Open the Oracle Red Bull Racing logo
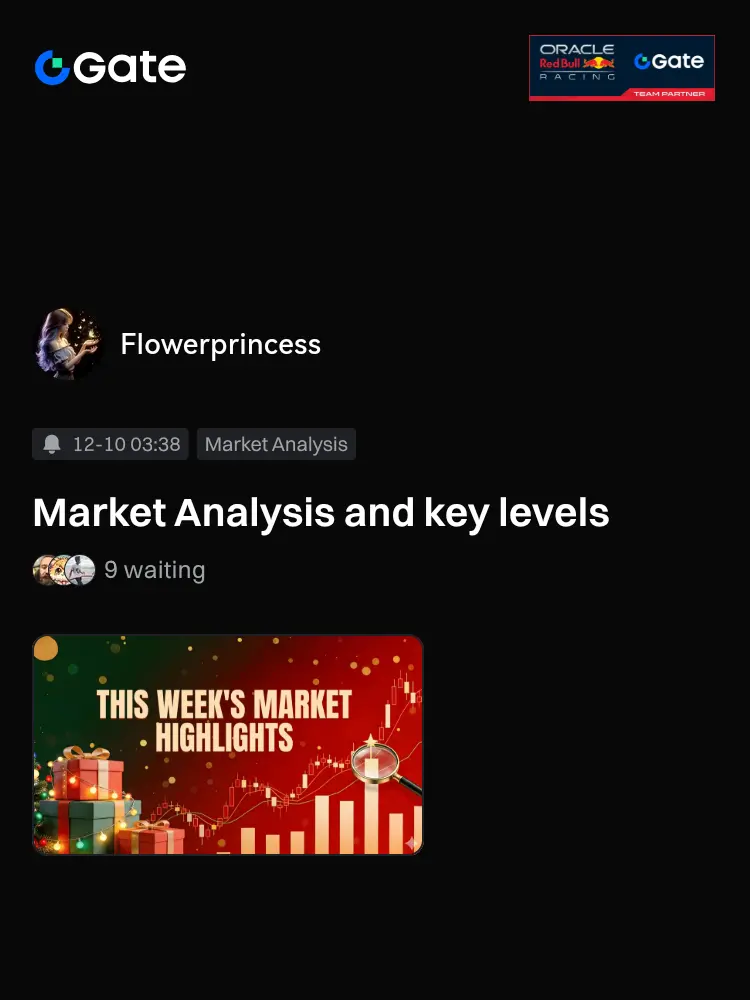Screen dimensions: 750x1000 pyautogui.click(x=577, y=62)
